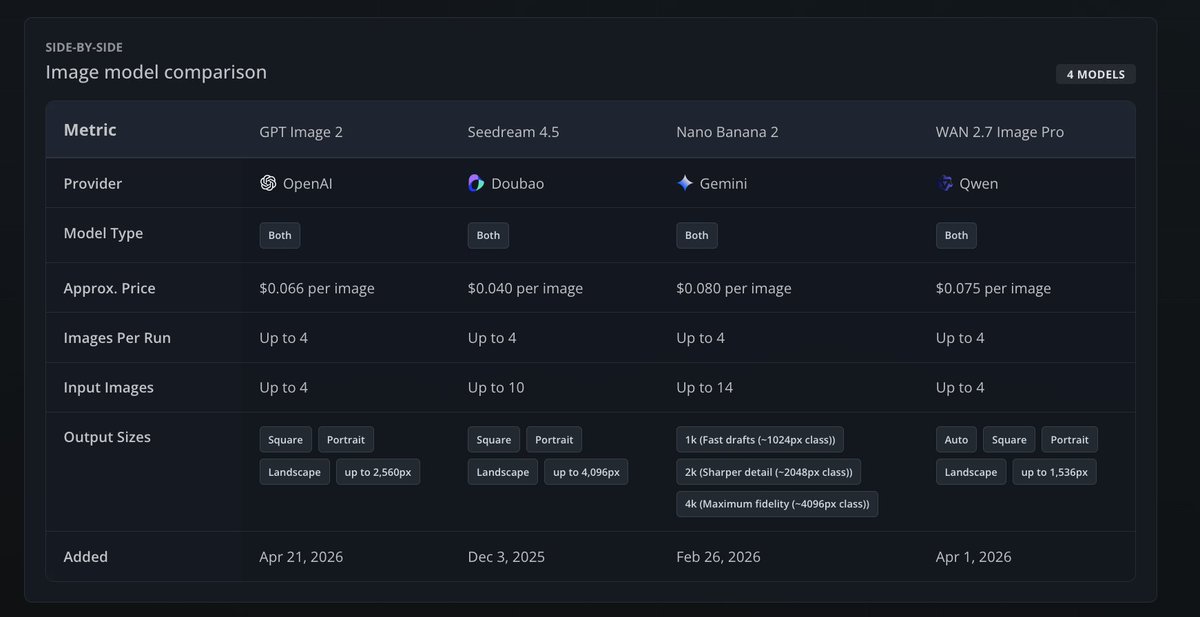Click the Image model comparison heading
The height and width of the screenshot is (617, 1200).
(156, 72)
